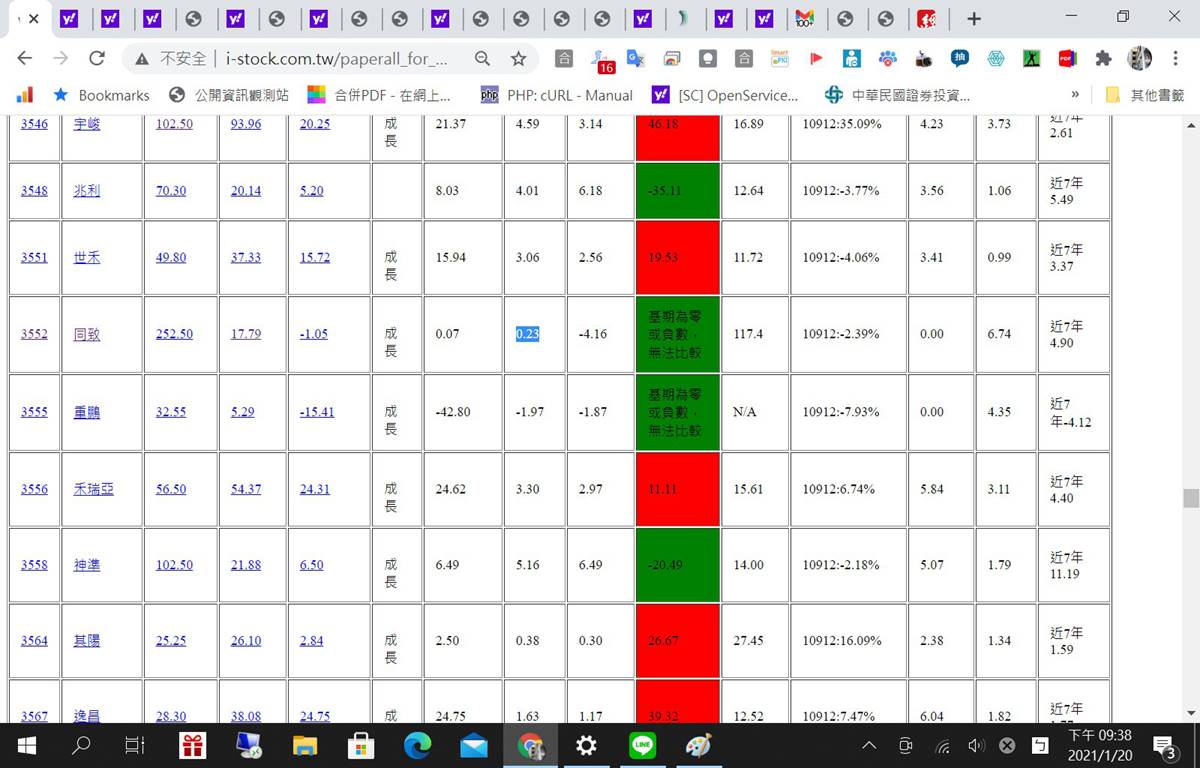Open a new browser tab
The width and height of the screenshot is (1200, 768).
(974, 19)
